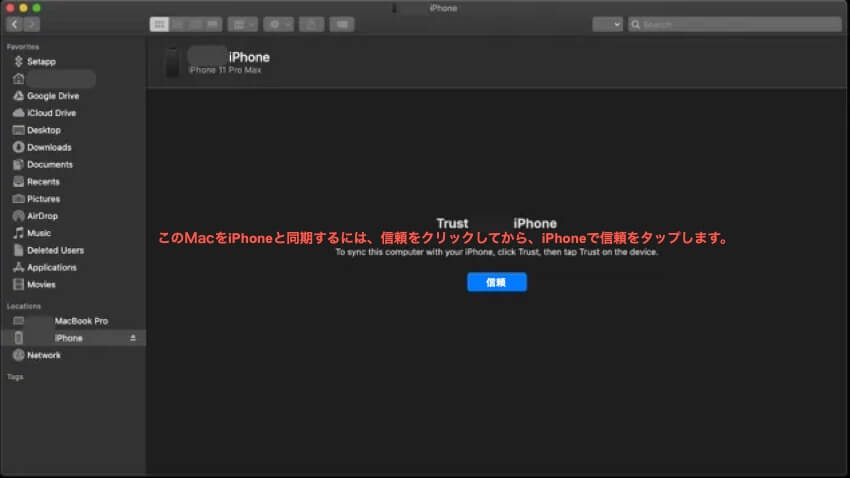Open the gear action menu

pos(278,24)
